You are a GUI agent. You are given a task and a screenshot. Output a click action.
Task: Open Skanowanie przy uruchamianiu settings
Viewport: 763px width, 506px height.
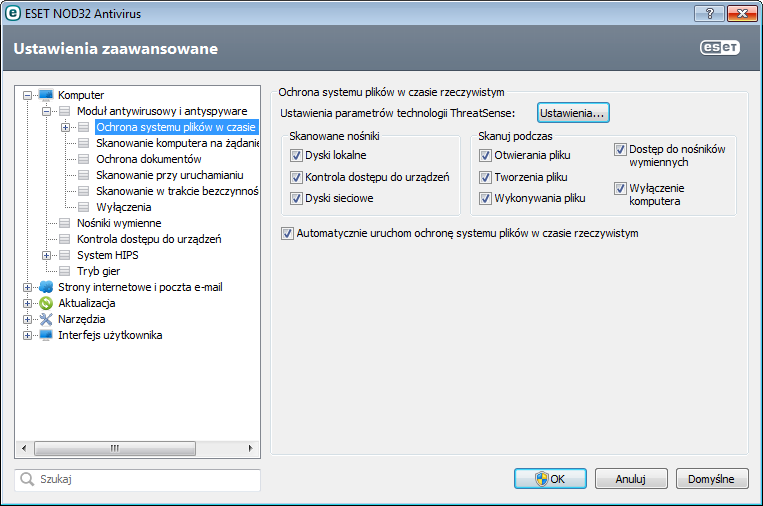point(169,175)
